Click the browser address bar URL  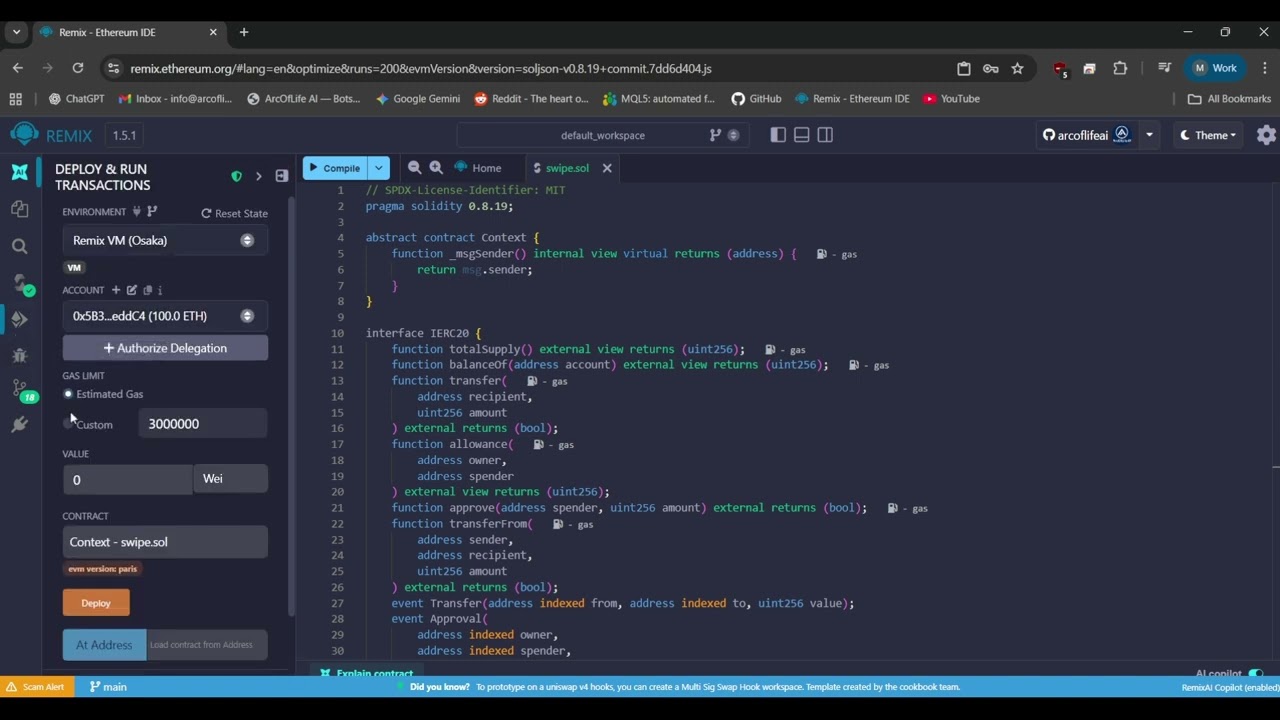pos(420,69)
